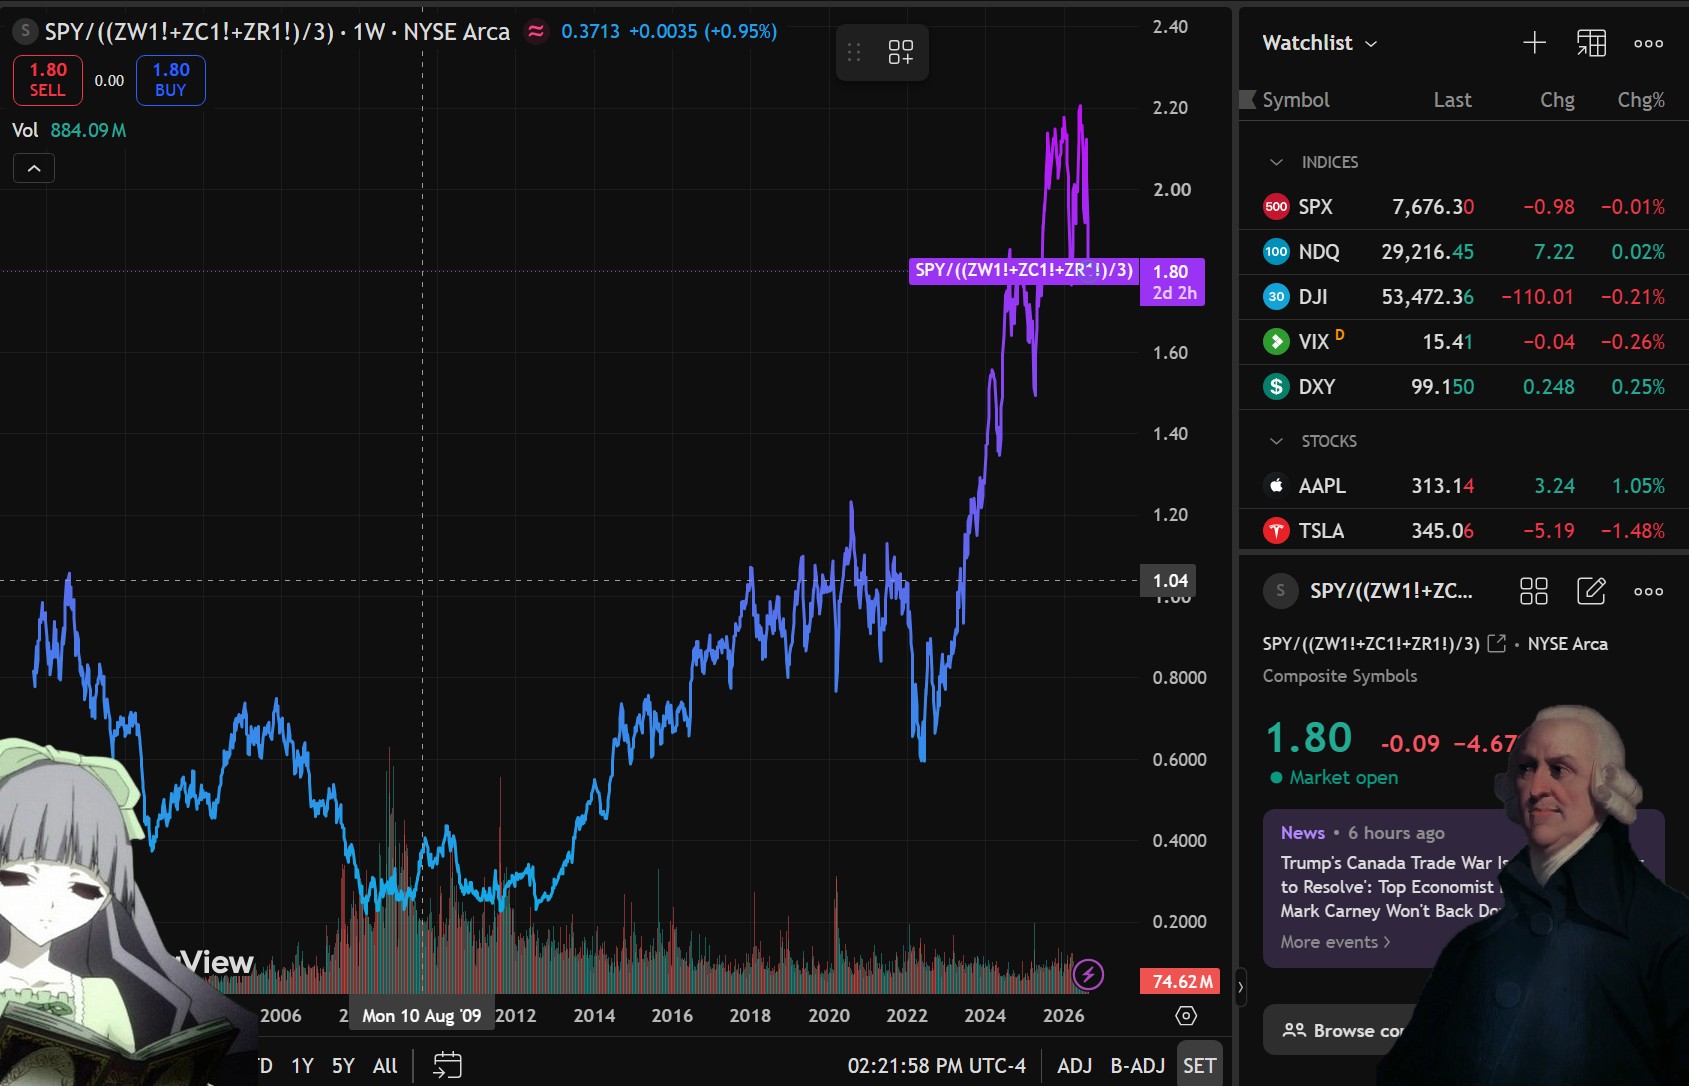The height and width of the screenshot is (1086, 1689).
Task: Toggle the SET session option
Action: [x=1200, y=1066]
